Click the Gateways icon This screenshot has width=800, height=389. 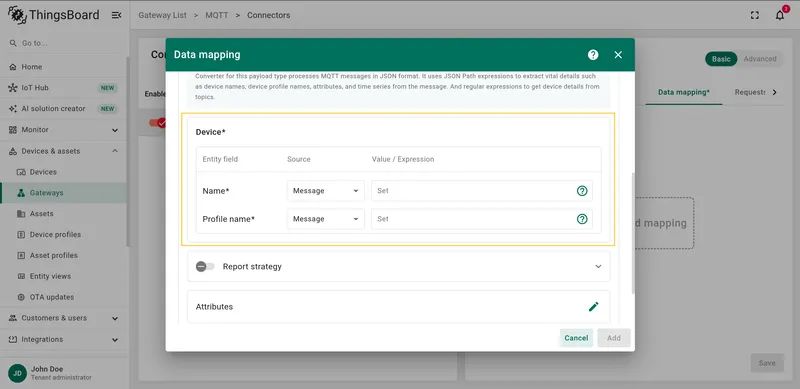[x=21, y=193]
